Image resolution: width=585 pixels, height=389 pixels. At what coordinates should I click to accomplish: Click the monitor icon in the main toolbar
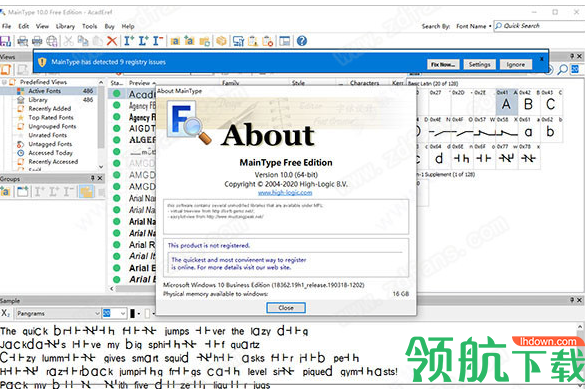238,41
